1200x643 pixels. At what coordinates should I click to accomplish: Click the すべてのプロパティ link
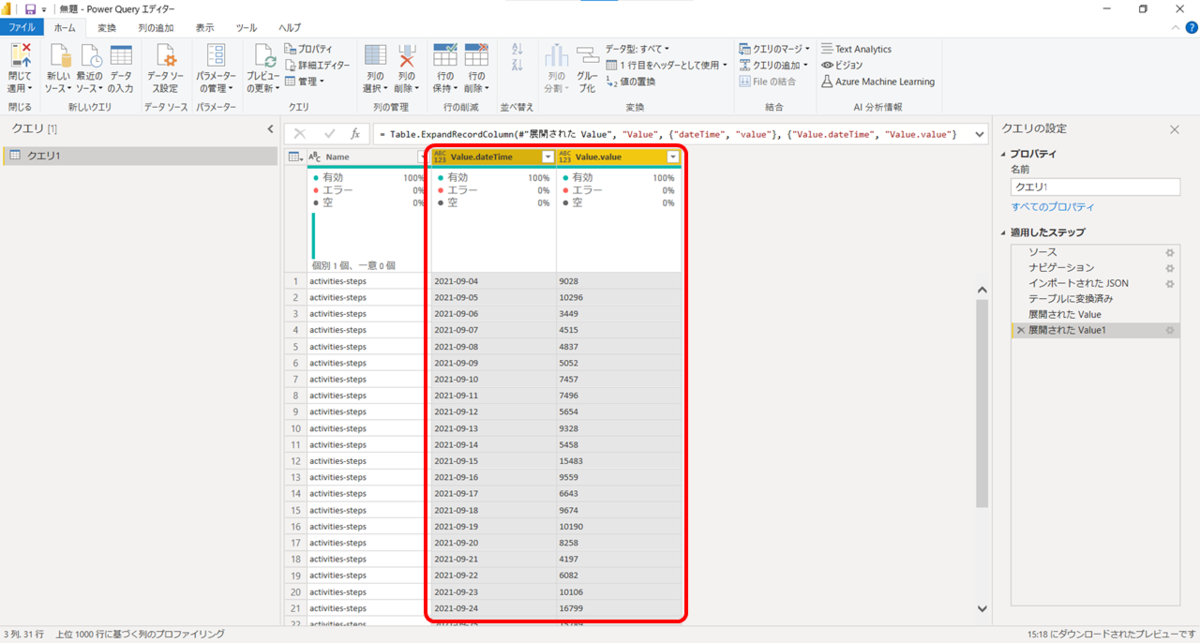click(x=1052, y=207)
